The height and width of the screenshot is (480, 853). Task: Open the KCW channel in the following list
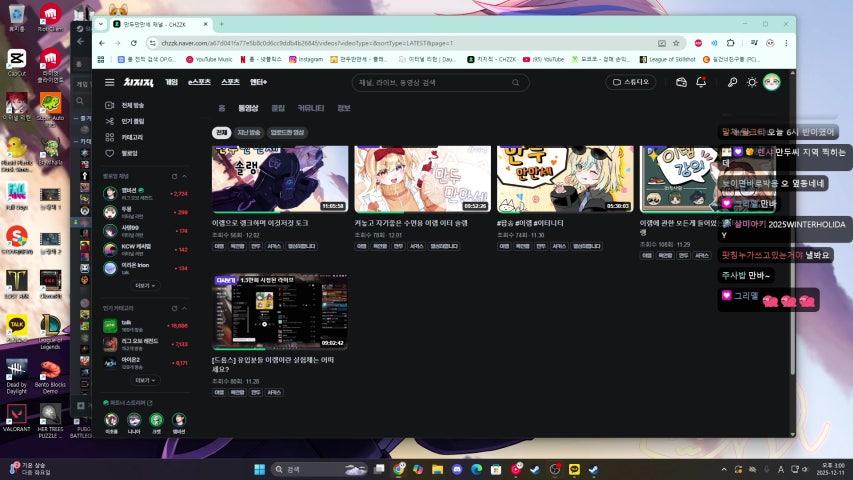pos(145,249)
